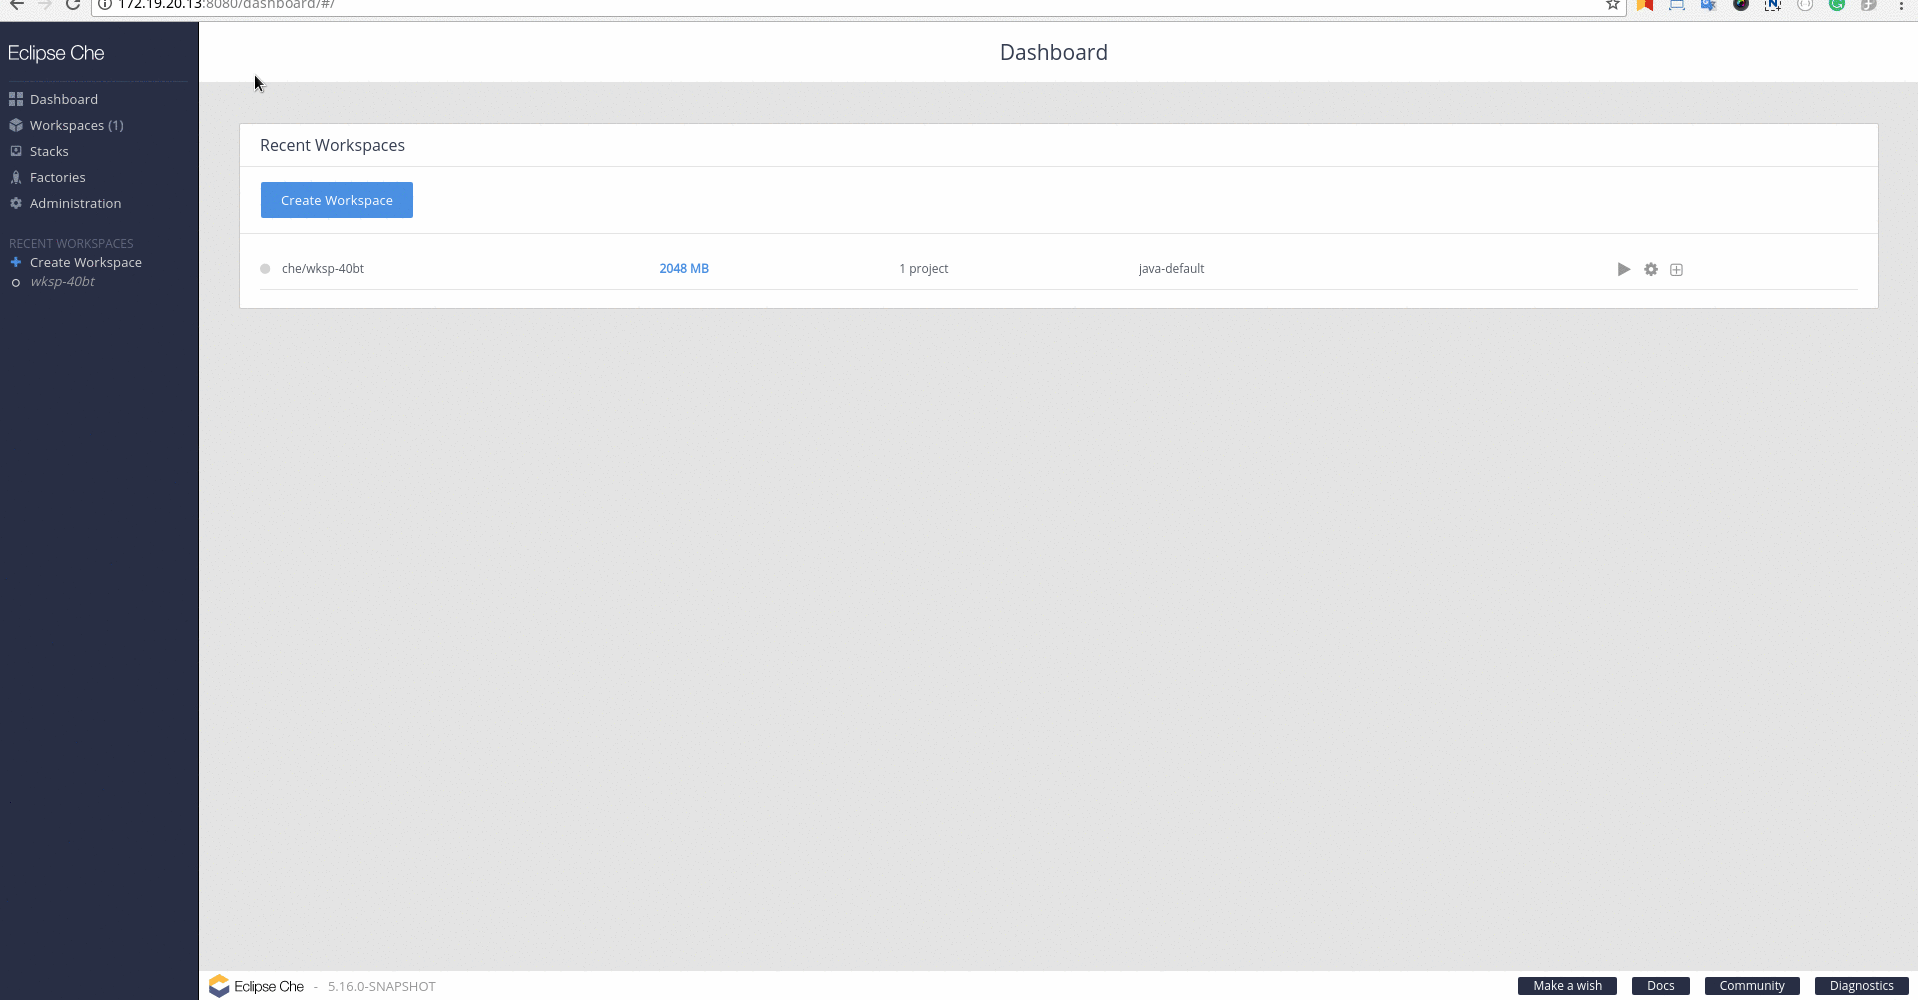This screenshot has height=1000, width=1918.
Task: Click the 2048 MB RAM value
Action: 684,268
